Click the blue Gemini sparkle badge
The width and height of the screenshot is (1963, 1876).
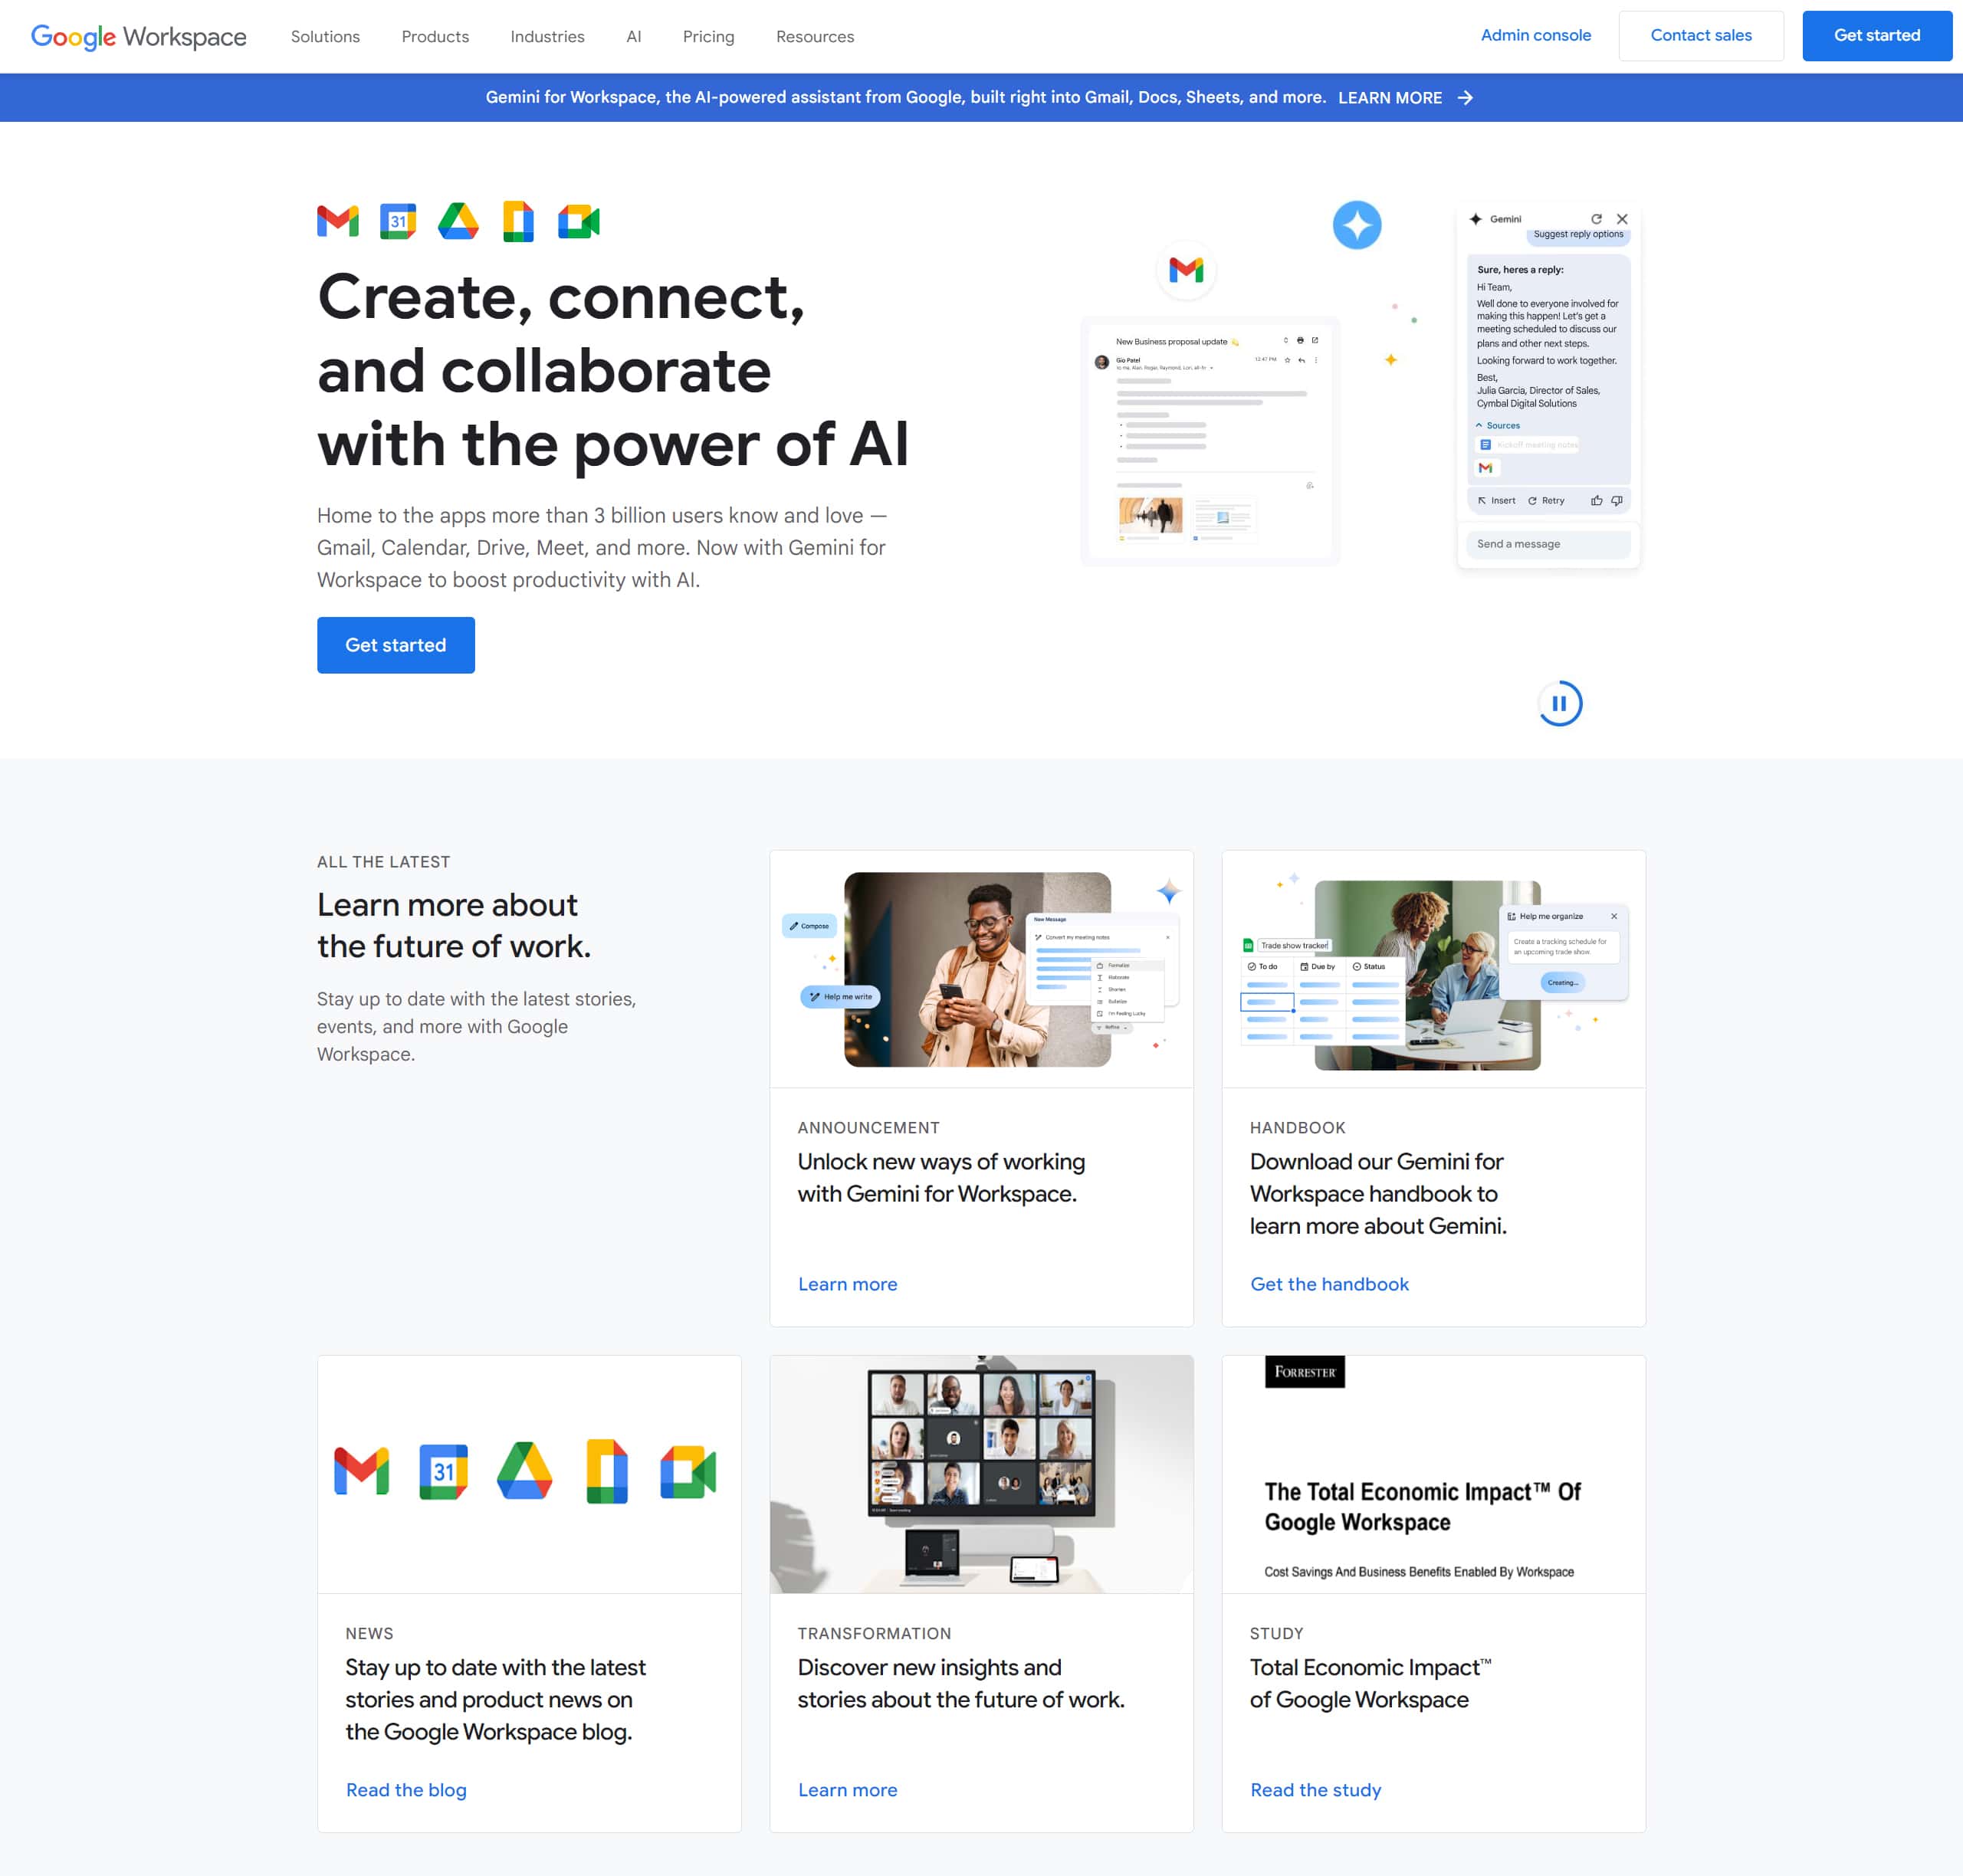pyautogui.click(x=1357, y=225)
